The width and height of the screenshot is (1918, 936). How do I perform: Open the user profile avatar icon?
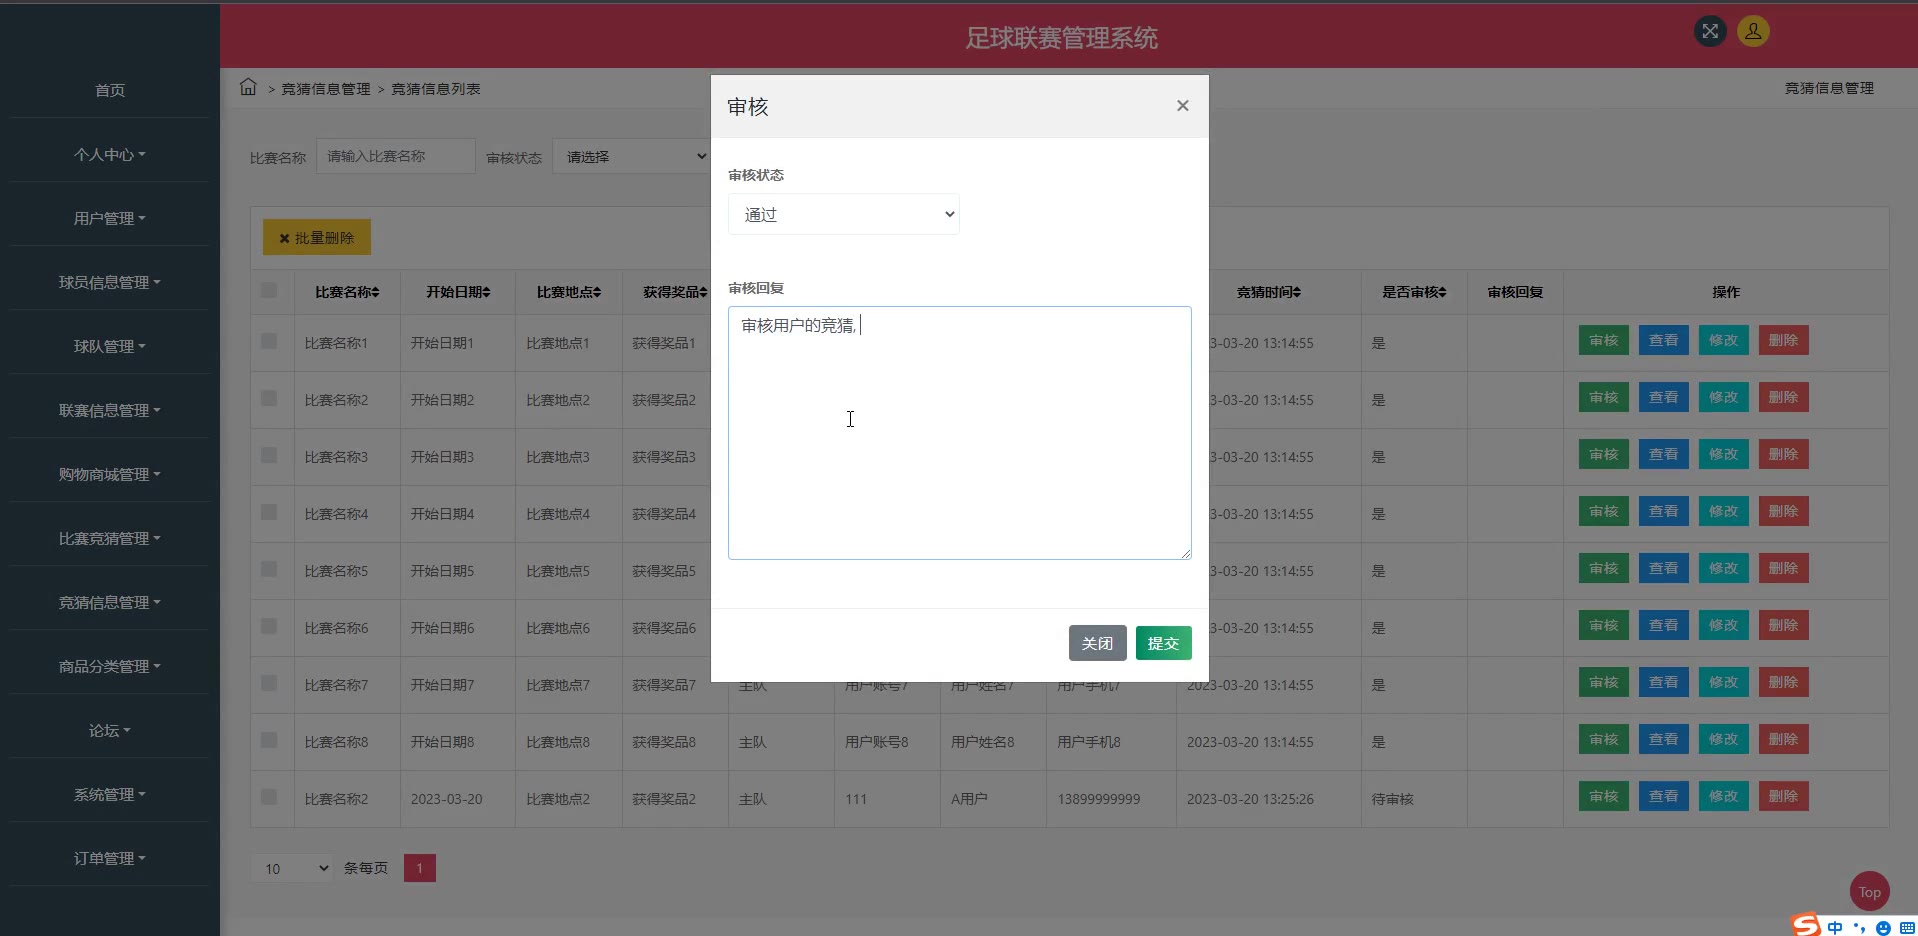(1753, 31)
